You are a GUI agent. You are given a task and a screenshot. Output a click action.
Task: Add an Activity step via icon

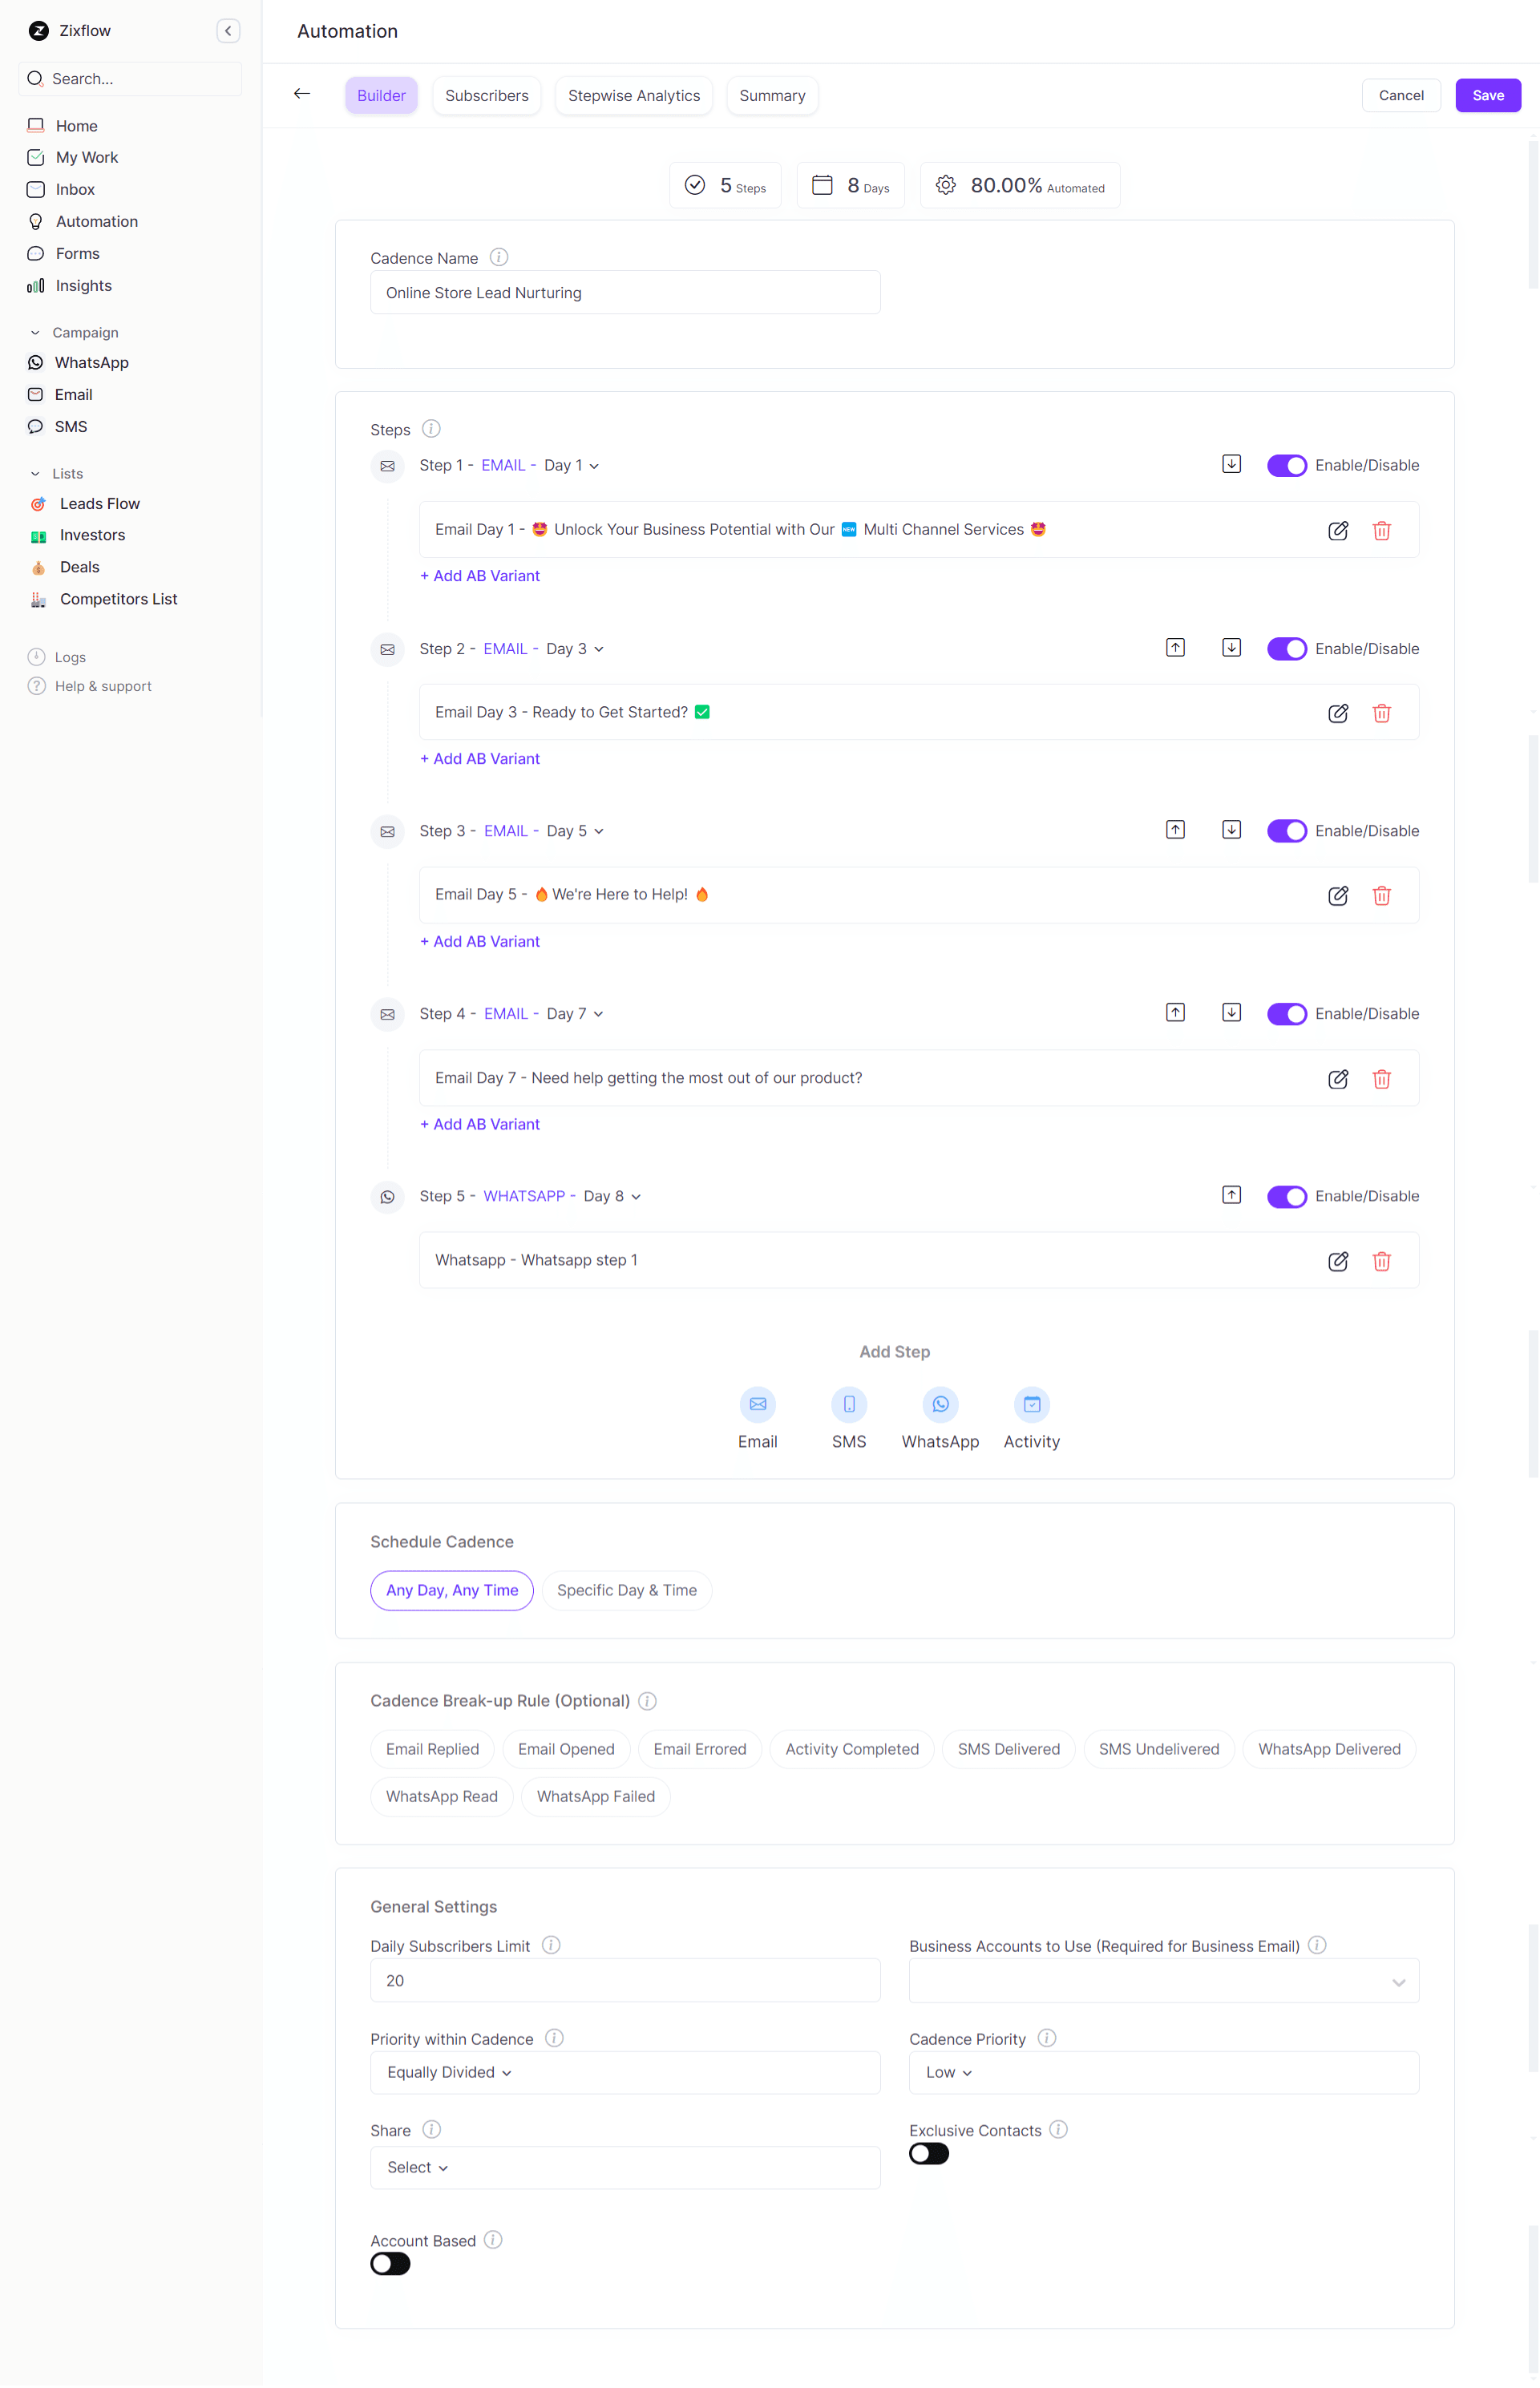coord(1031,1404)
